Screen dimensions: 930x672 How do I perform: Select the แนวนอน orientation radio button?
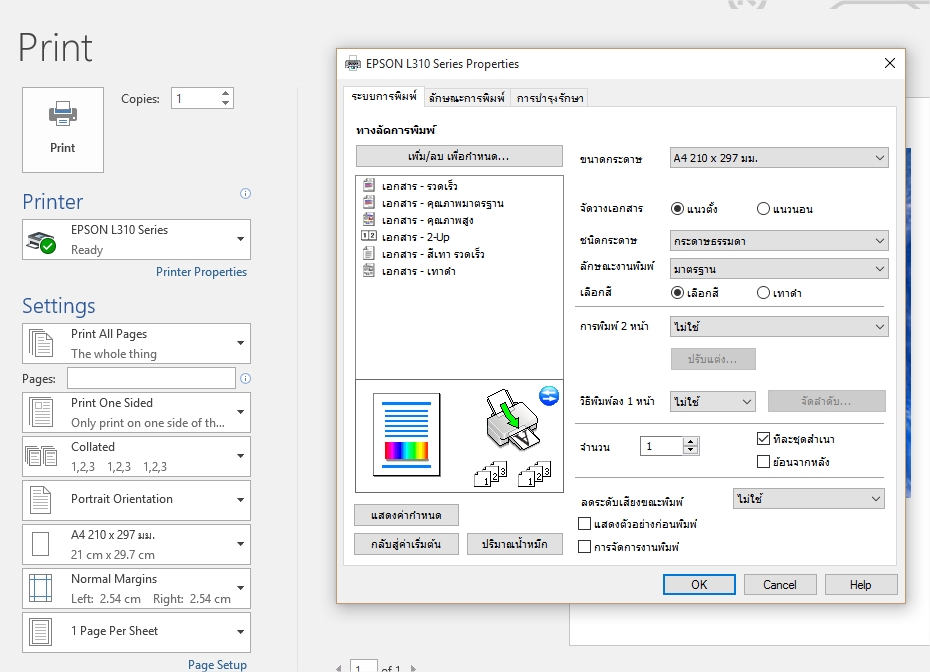(x=763, y=209)
